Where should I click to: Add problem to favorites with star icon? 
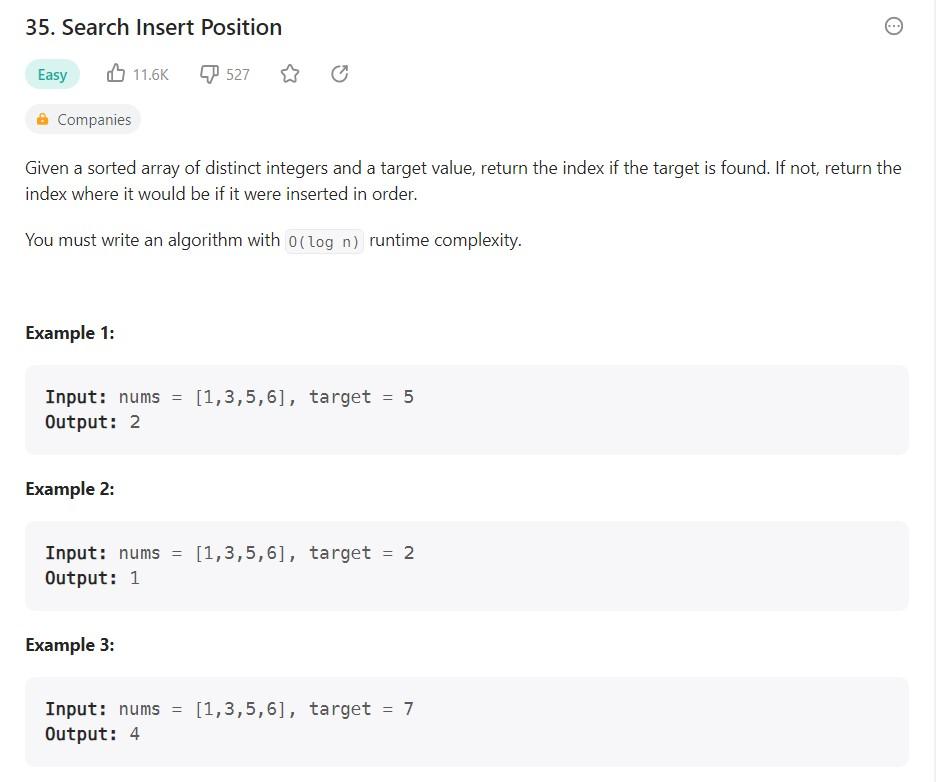click(290, 73)
